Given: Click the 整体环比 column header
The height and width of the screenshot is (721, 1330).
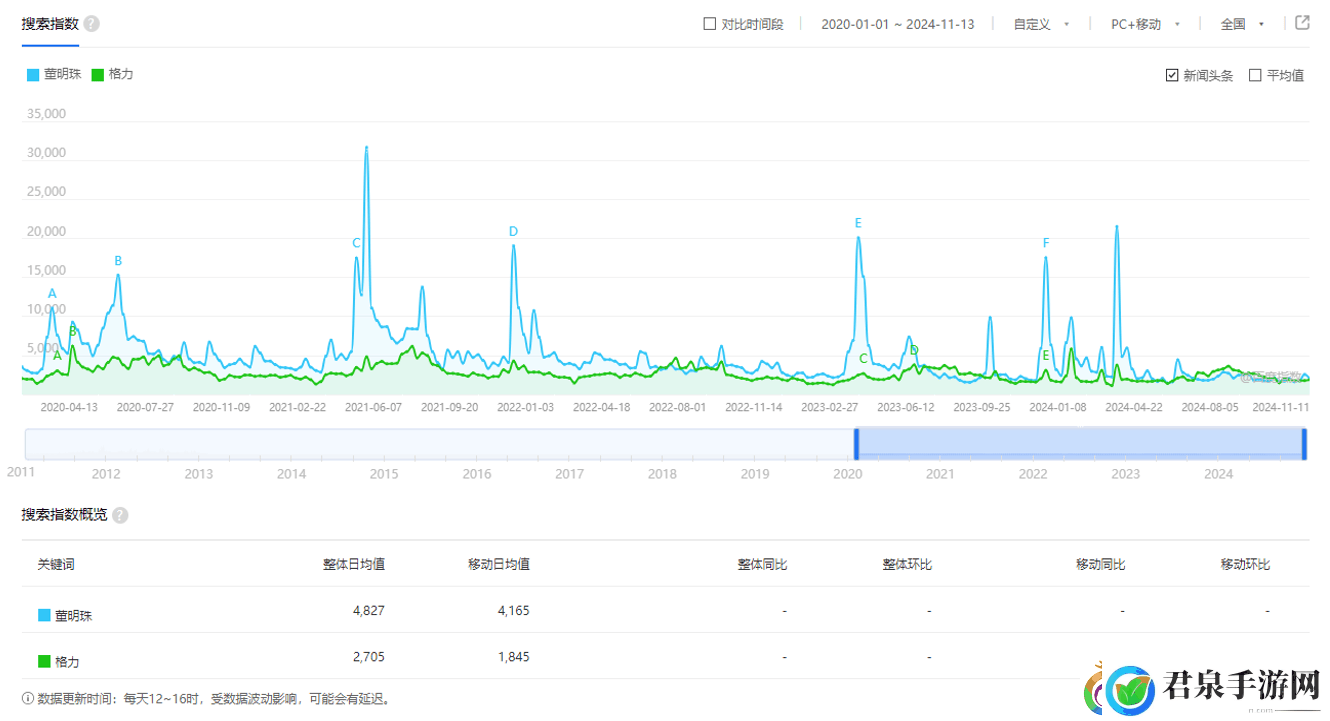Looking at the screenshot, I should [907, 564].
